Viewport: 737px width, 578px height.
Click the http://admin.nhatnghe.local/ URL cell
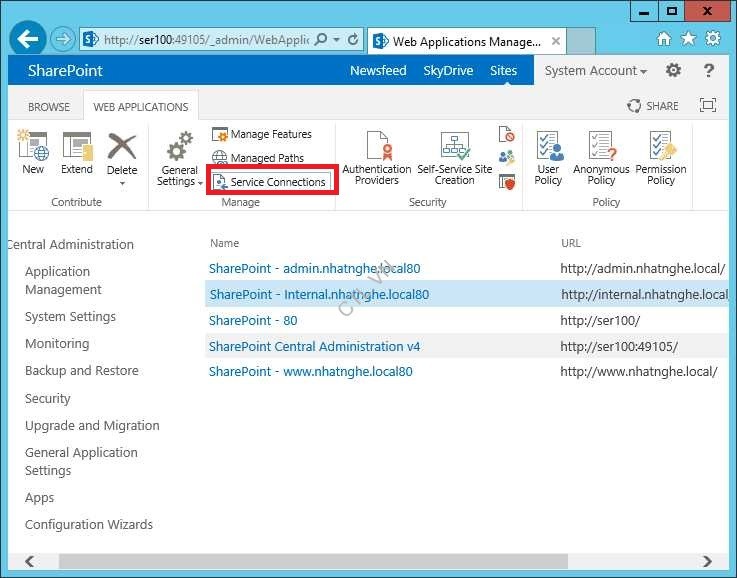click(643, 268)
